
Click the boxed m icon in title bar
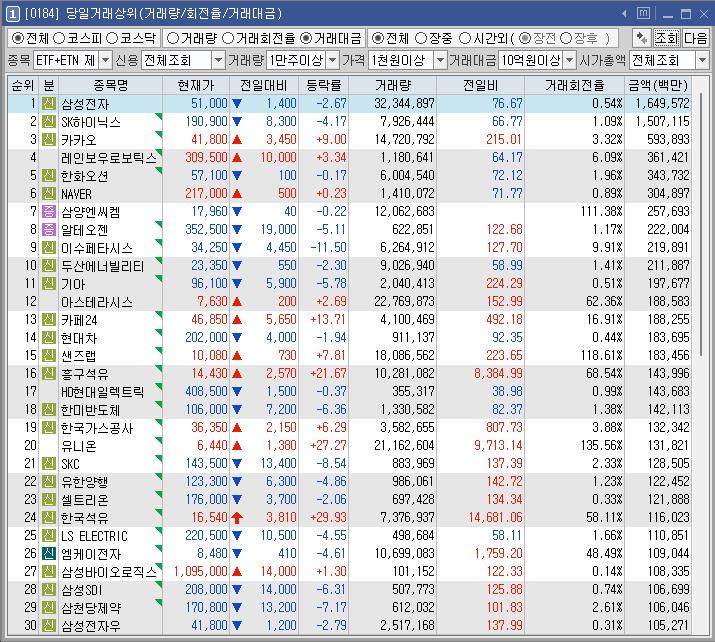pyautogui.click(x=643, y=13)
